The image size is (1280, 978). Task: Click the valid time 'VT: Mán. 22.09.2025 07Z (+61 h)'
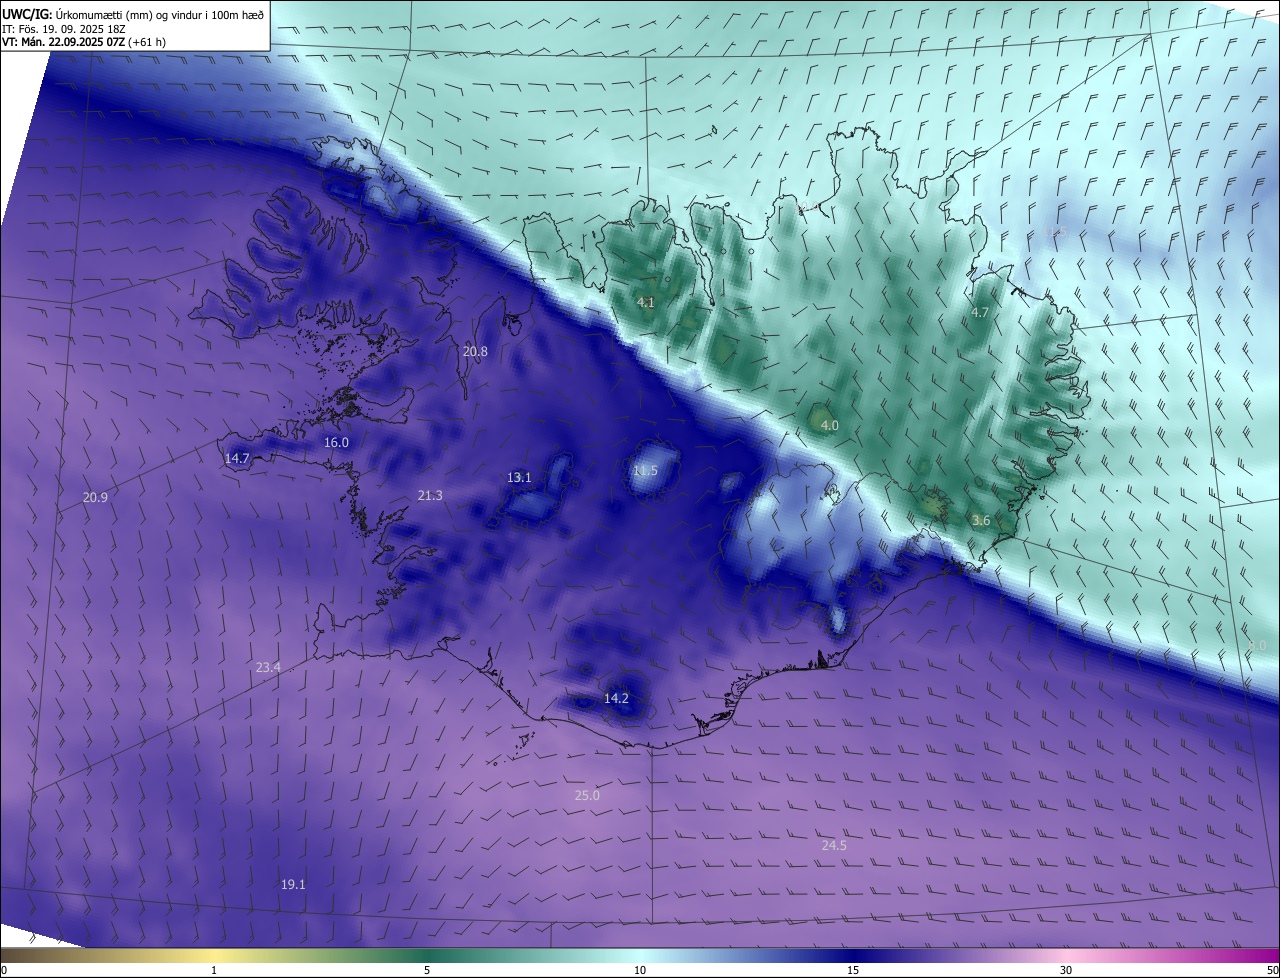coord(84,42)
